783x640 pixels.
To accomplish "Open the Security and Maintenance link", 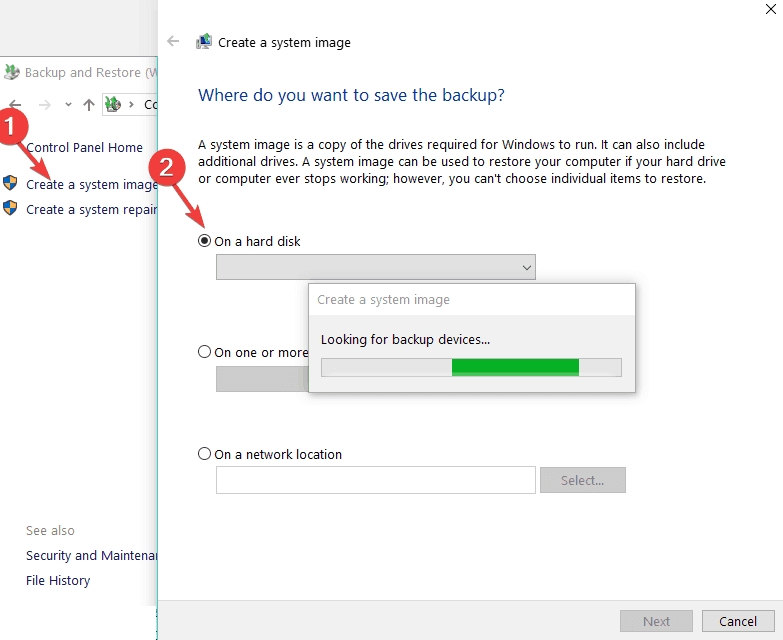I will coord(91,556).
